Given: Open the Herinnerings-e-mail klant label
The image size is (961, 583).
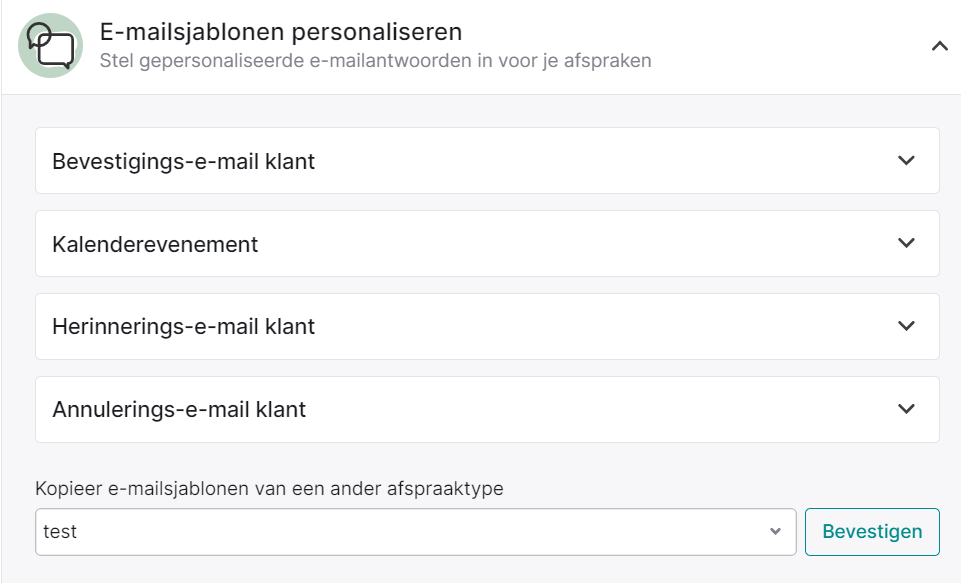Looking at the screenshot, I should tap(183, 327).
